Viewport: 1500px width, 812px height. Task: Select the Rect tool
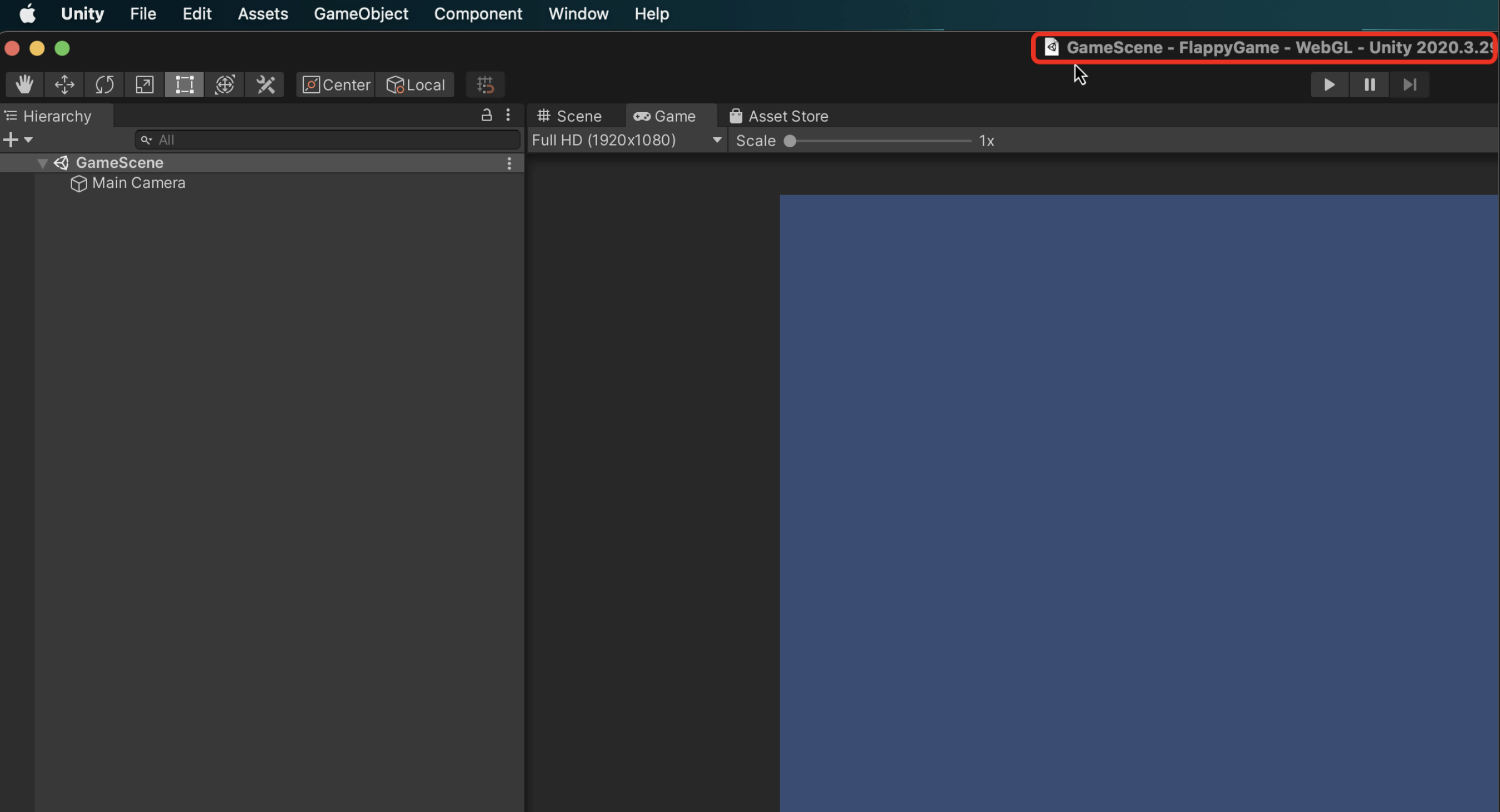184,85
